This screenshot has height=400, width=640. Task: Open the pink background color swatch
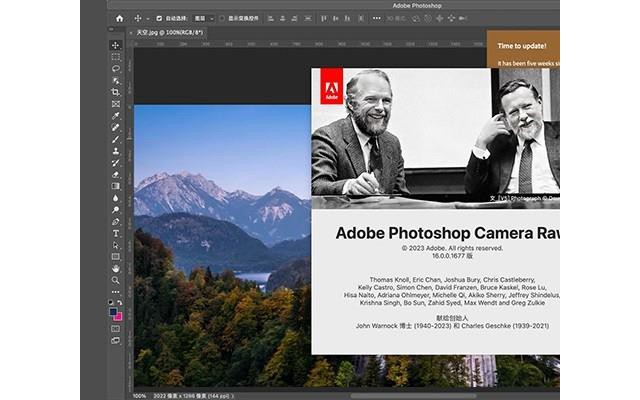(119, 317)
